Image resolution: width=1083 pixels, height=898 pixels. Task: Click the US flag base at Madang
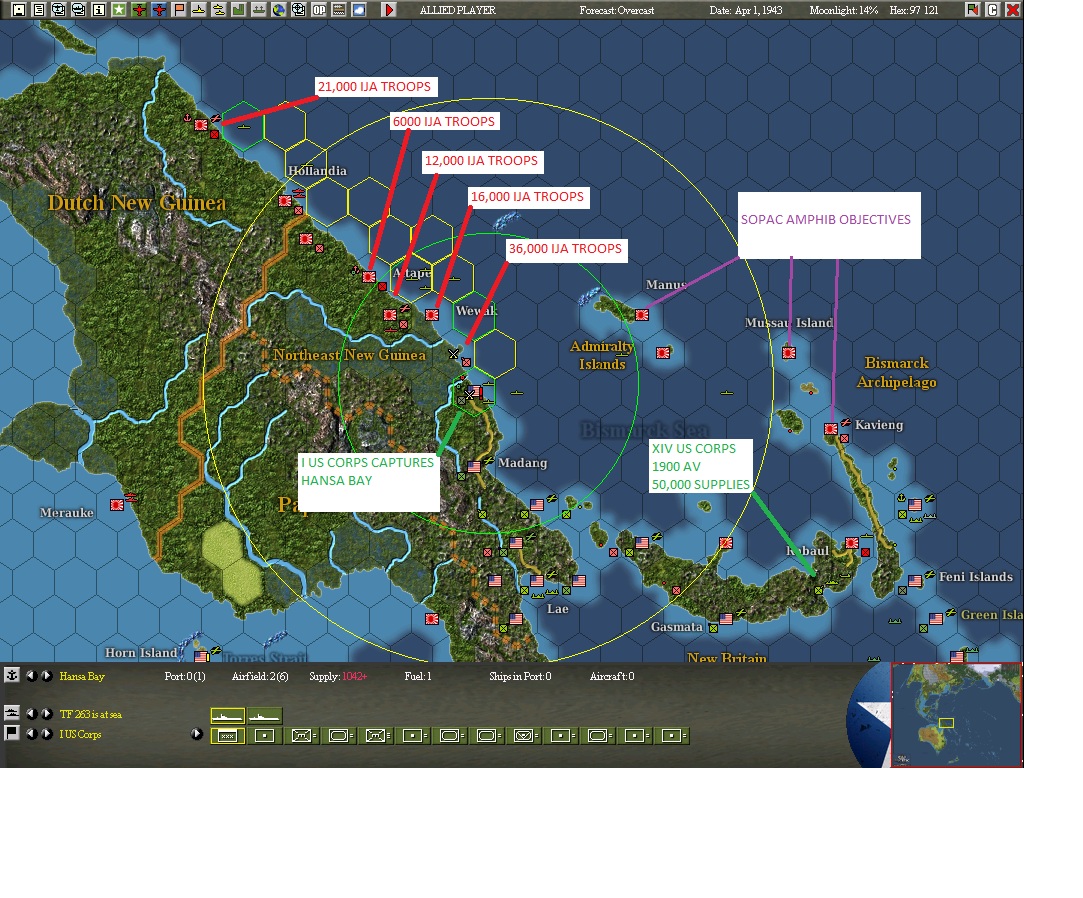(x=474, y=467)
